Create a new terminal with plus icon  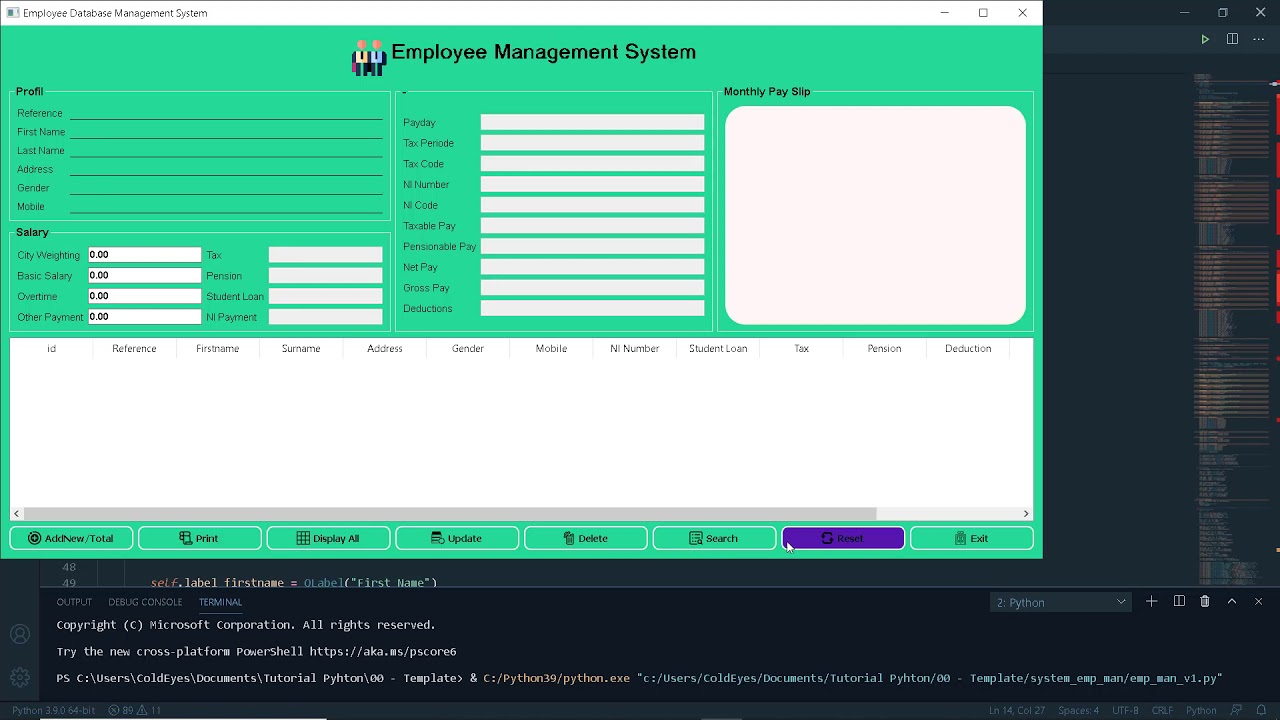pos(1152,601)
